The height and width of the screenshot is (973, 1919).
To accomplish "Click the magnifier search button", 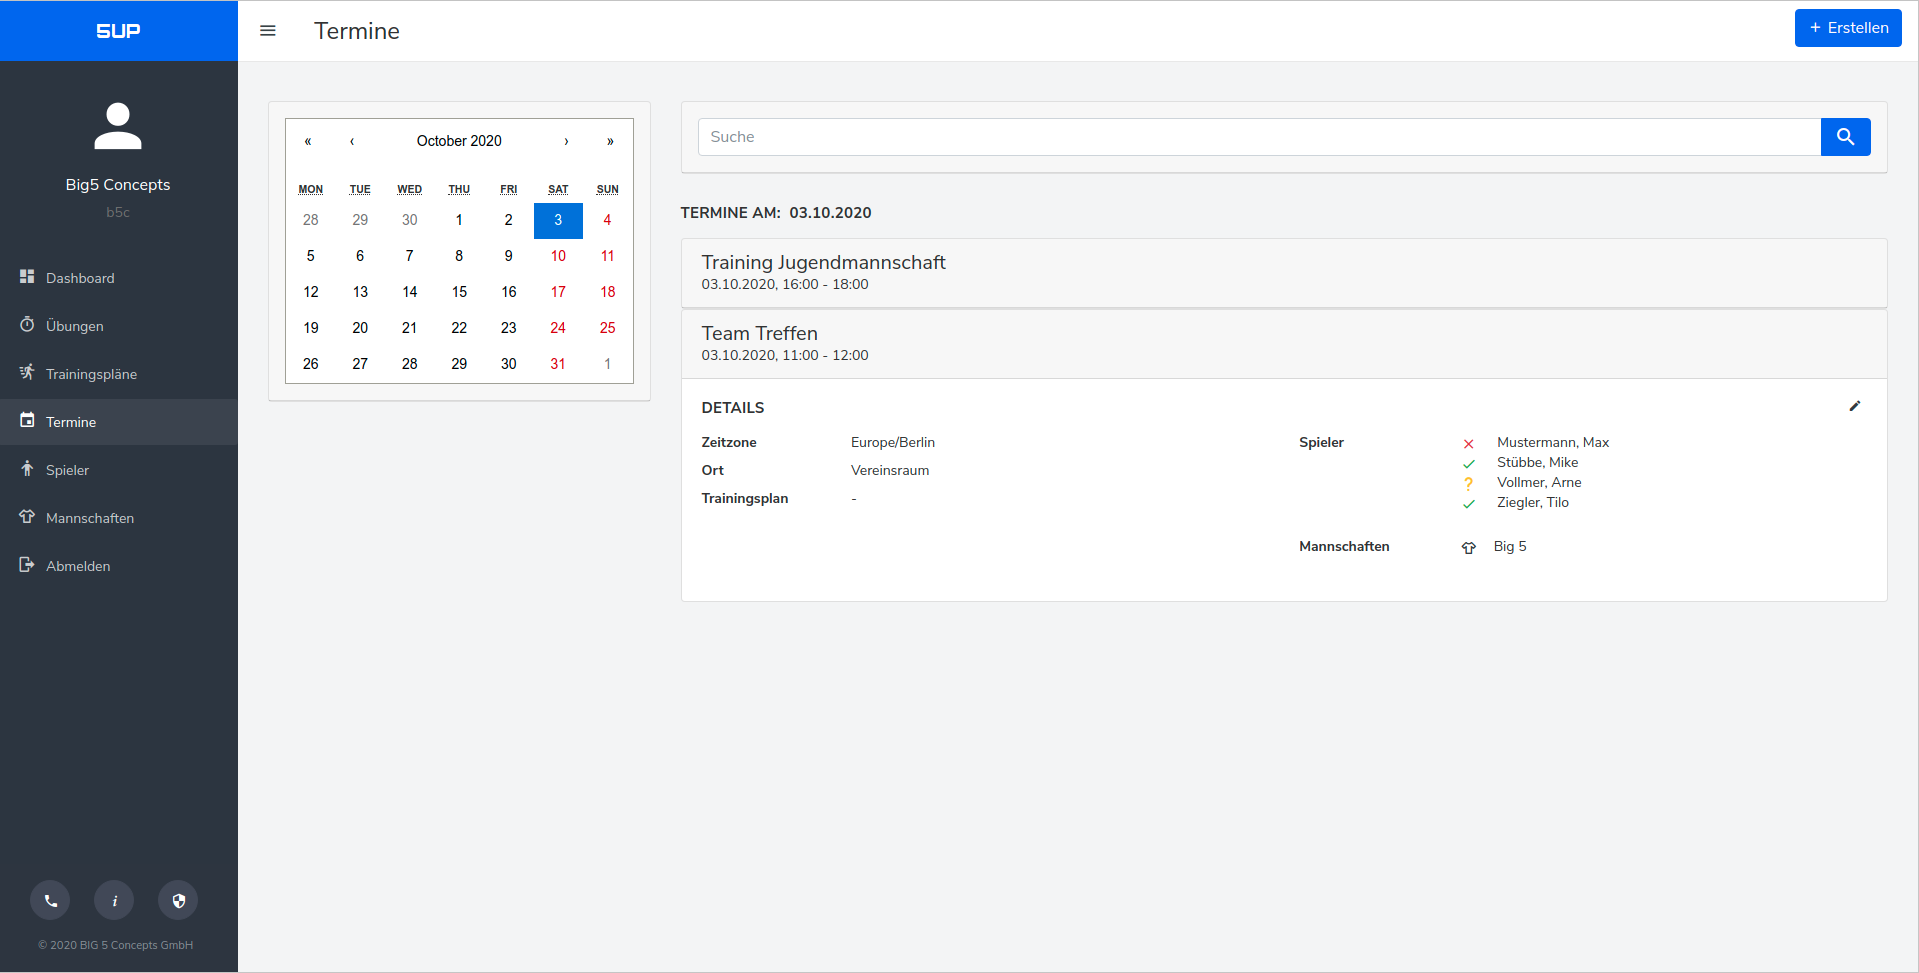I will (1845, 137).
